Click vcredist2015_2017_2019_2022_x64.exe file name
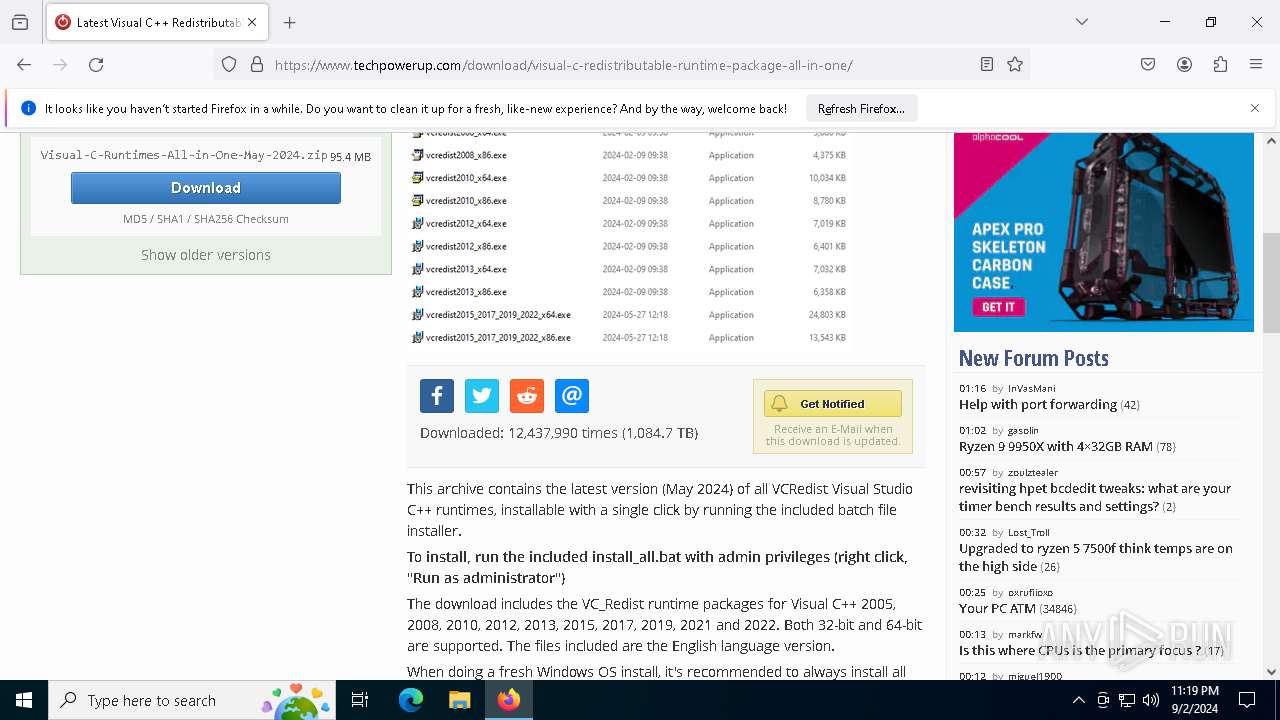The height and width of the screenshot is (720, 1280). (x=498, y=315)
